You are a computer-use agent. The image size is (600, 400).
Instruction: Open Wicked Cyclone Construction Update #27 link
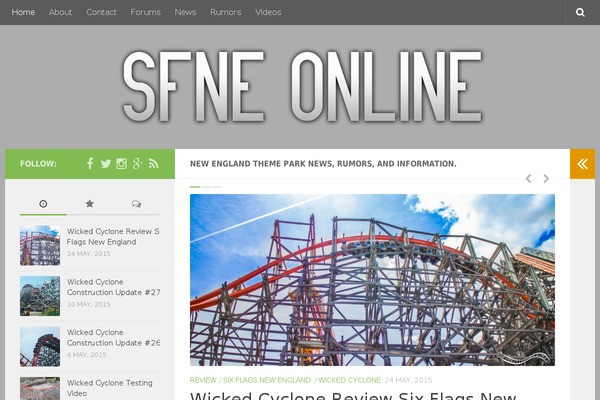[x=113, y=287]
